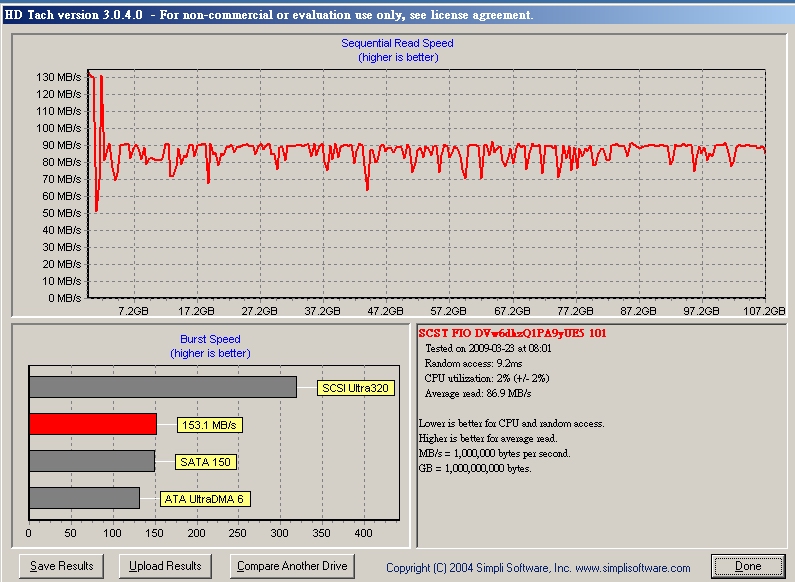This screenshot has height=582, width=795.
Task: Click the Save Results button
Action: point(61,566)
